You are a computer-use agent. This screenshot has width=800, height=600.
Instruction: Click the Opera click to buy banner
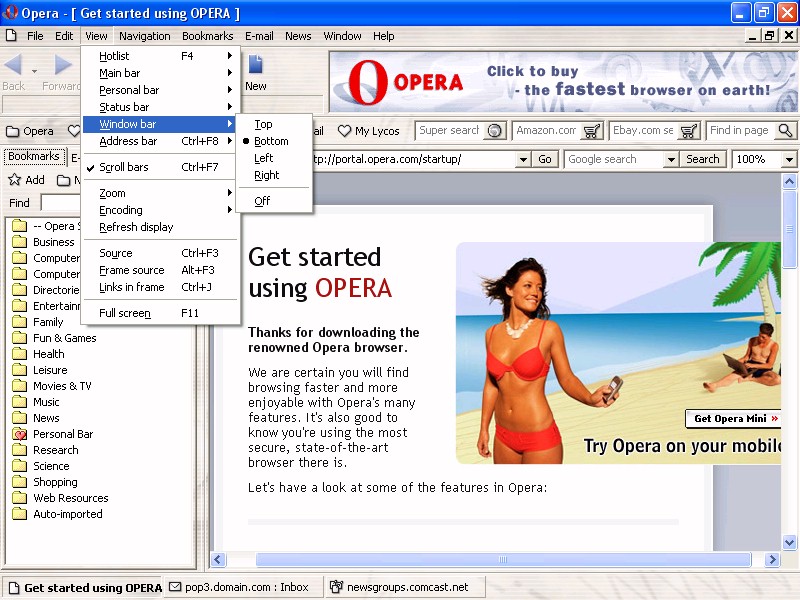[564, 82]
